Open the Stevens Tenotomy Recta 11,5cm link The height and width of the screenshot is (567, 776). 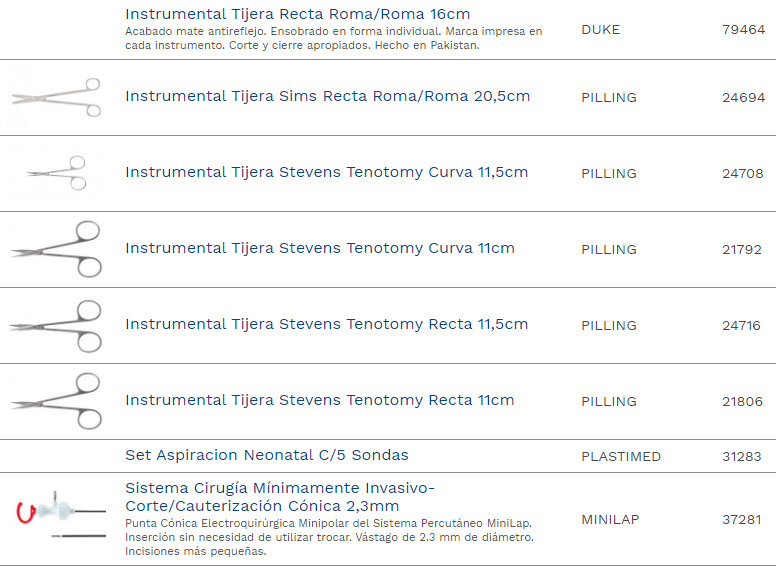tap(326, 325)
